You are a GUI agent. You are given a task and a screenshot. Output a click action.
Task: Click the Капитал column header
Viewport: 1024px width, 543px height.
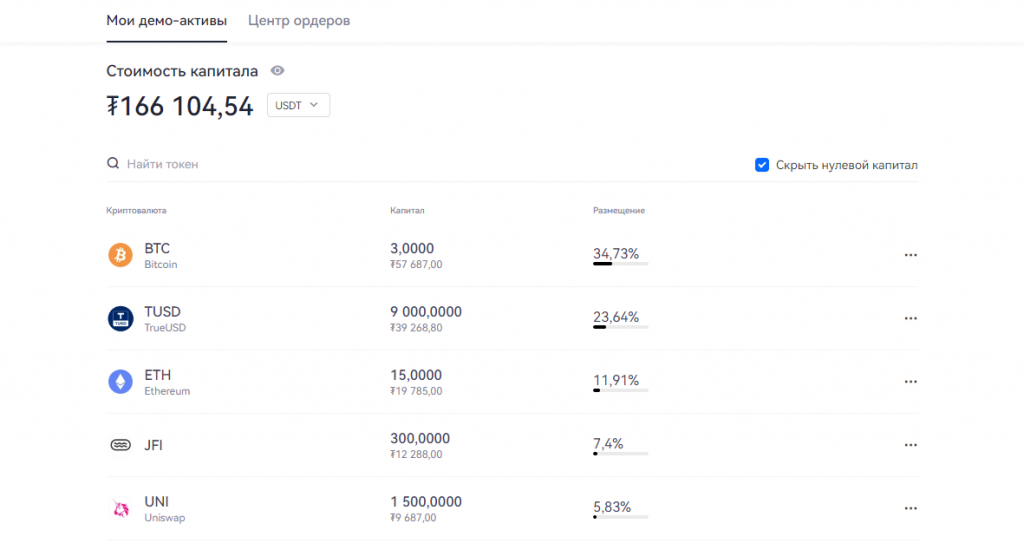pyautogui.click(x=407, y=210)
